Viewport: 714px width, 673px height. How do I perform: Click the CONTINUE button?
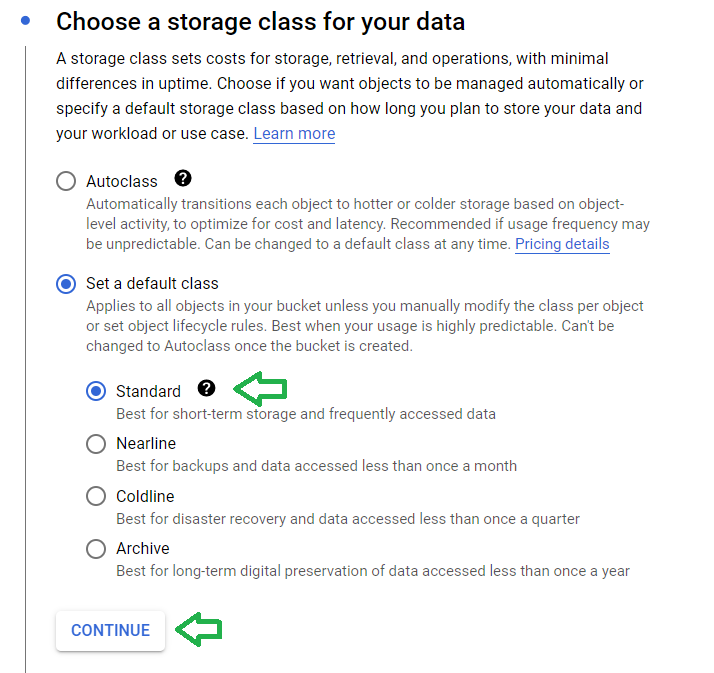(x=111, y=630)
